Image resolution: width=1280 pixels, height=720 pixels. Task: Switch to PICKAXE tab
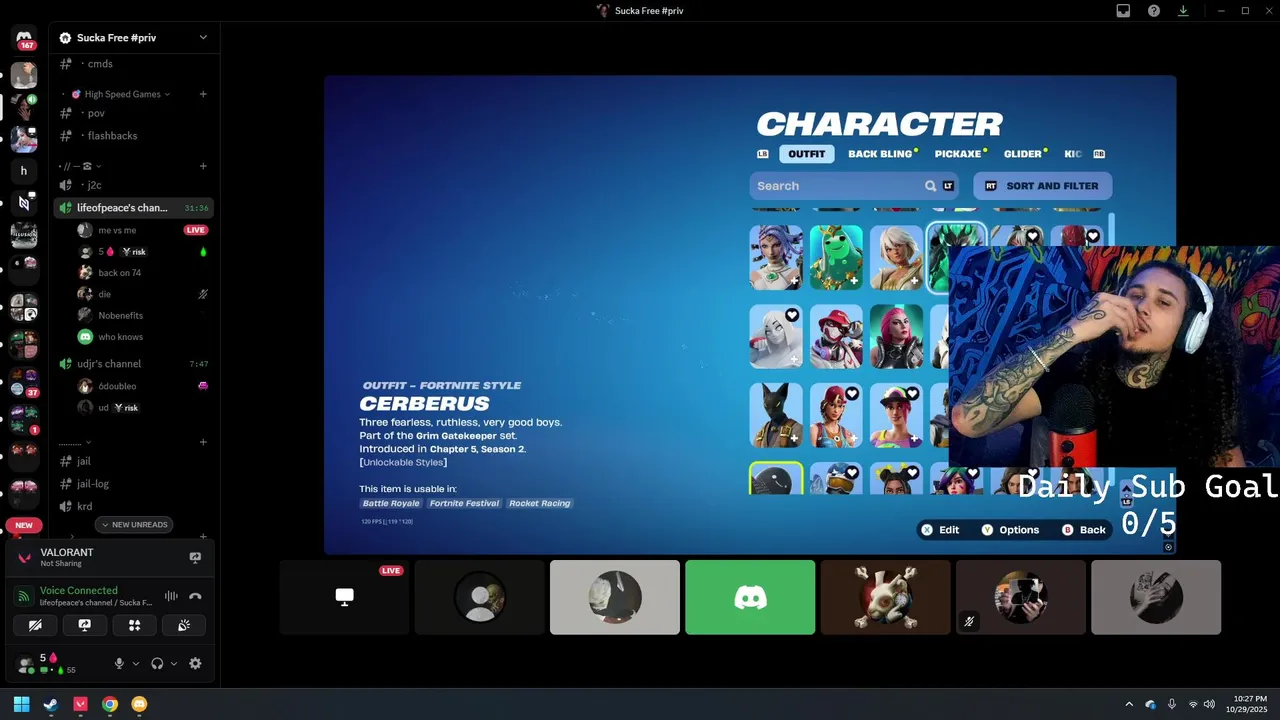(958, 154)
